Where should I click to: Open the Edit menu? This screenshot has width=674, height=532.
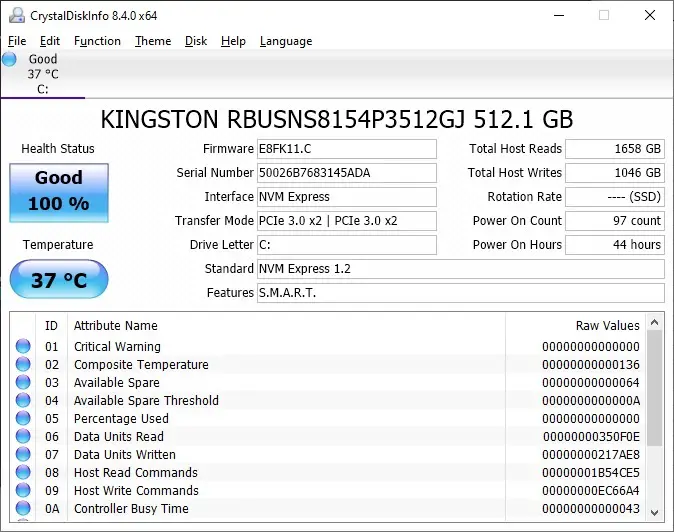point(50,41)
